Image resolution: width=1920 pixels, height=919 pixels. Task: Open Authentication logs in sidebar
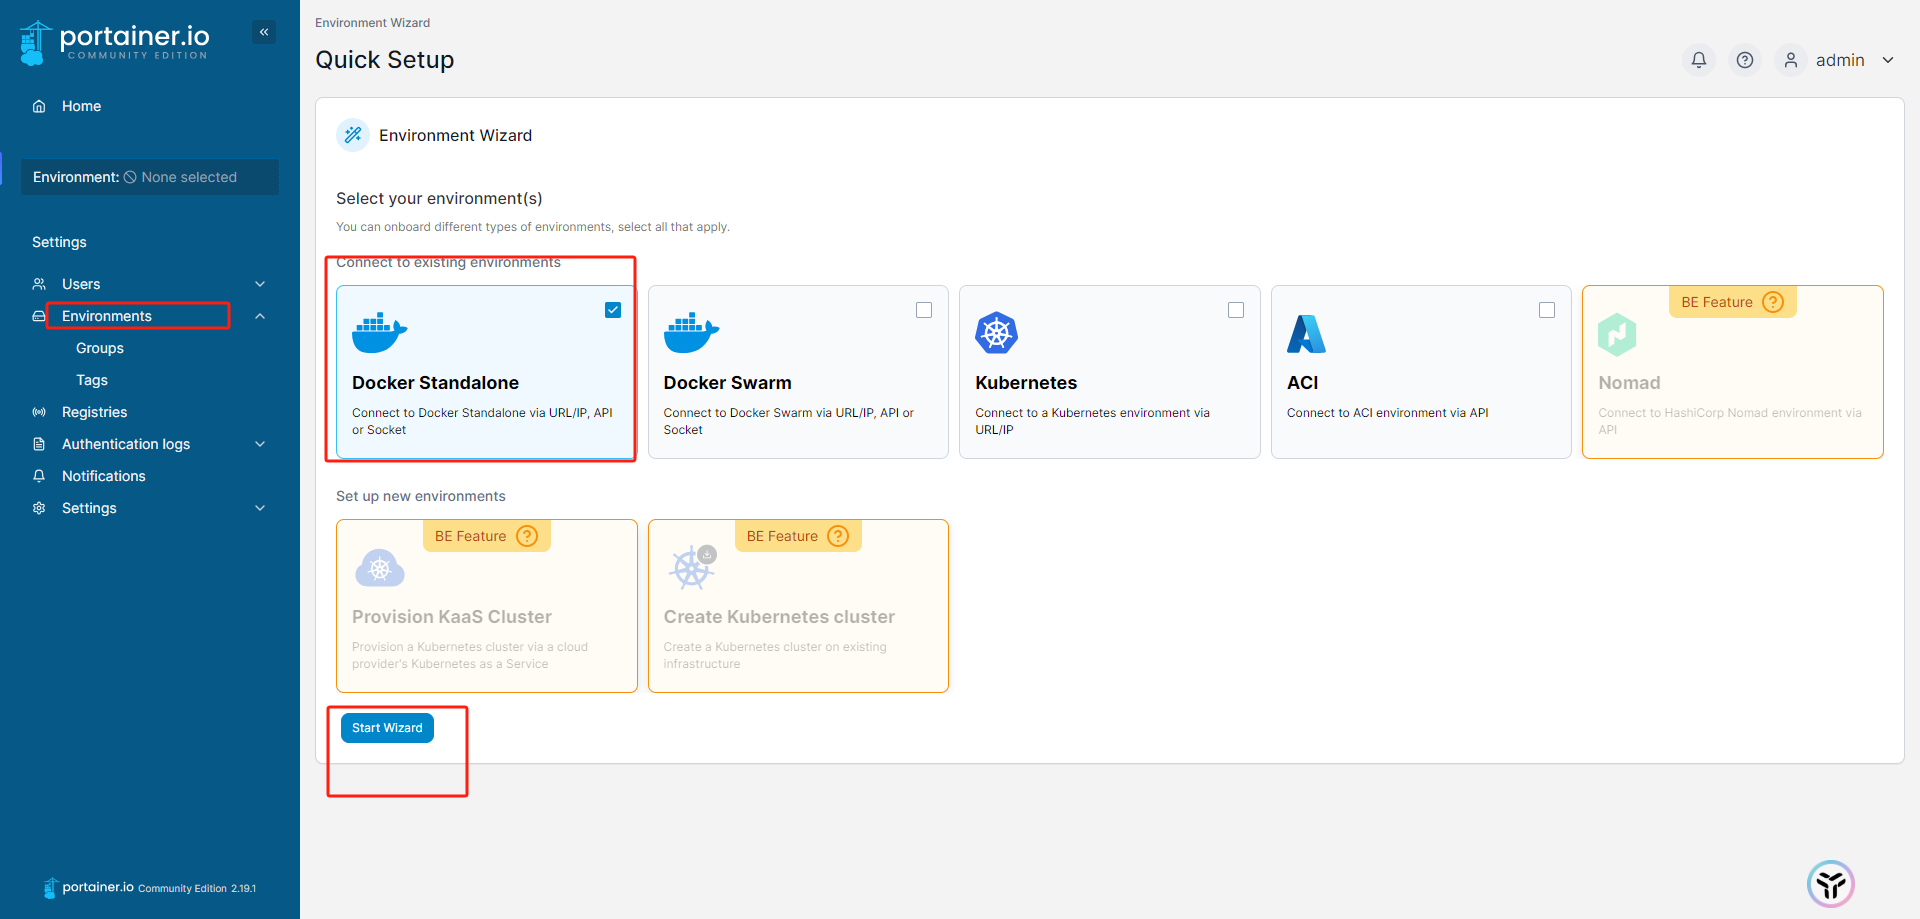click(x=126, y=444)
